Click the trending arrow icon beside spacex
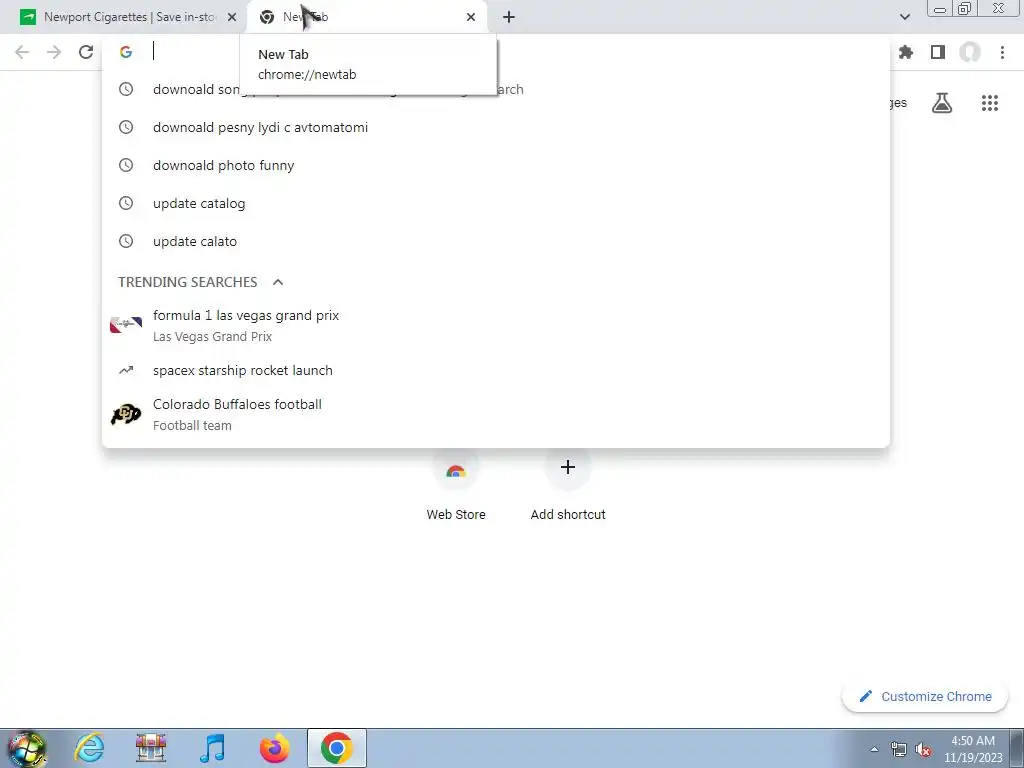Screen dimensions: 1024x768 click(x=126, y=370)
